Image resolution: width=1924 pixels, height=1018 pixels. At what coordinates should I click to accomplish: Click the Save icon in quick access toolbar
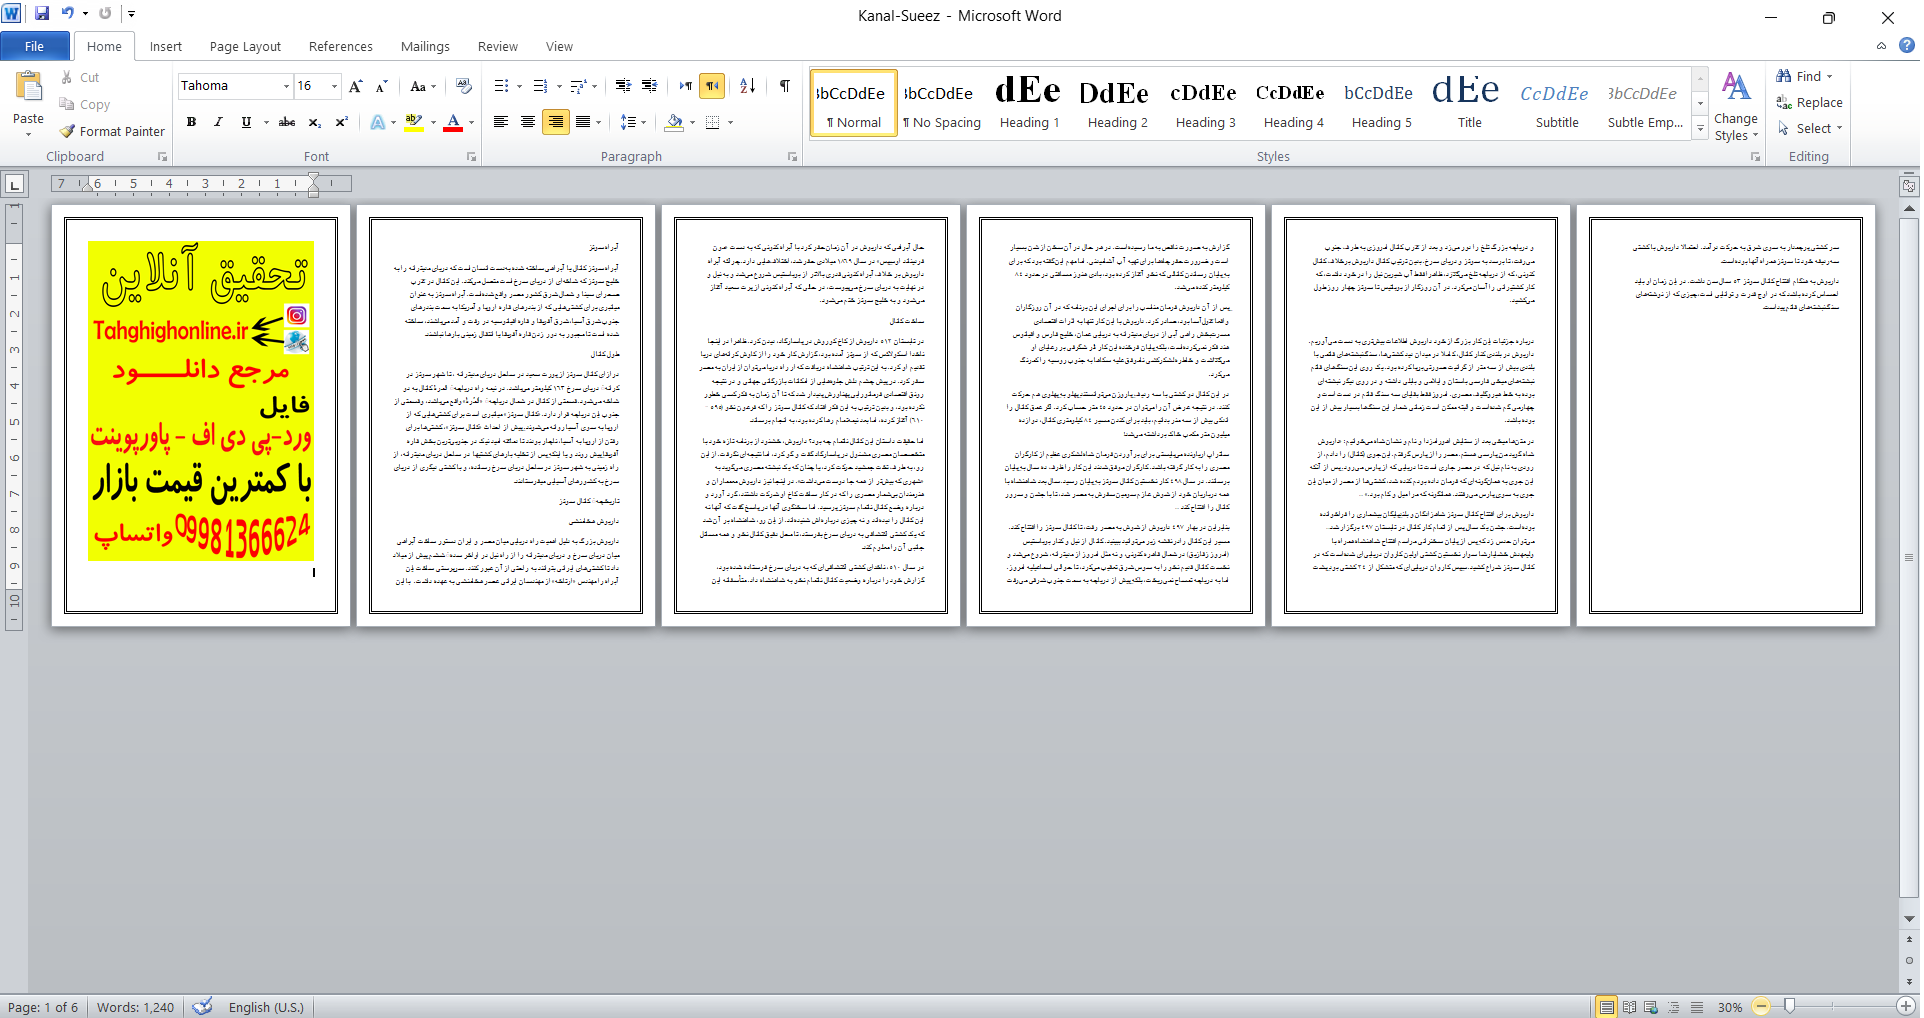pos(42,14)
